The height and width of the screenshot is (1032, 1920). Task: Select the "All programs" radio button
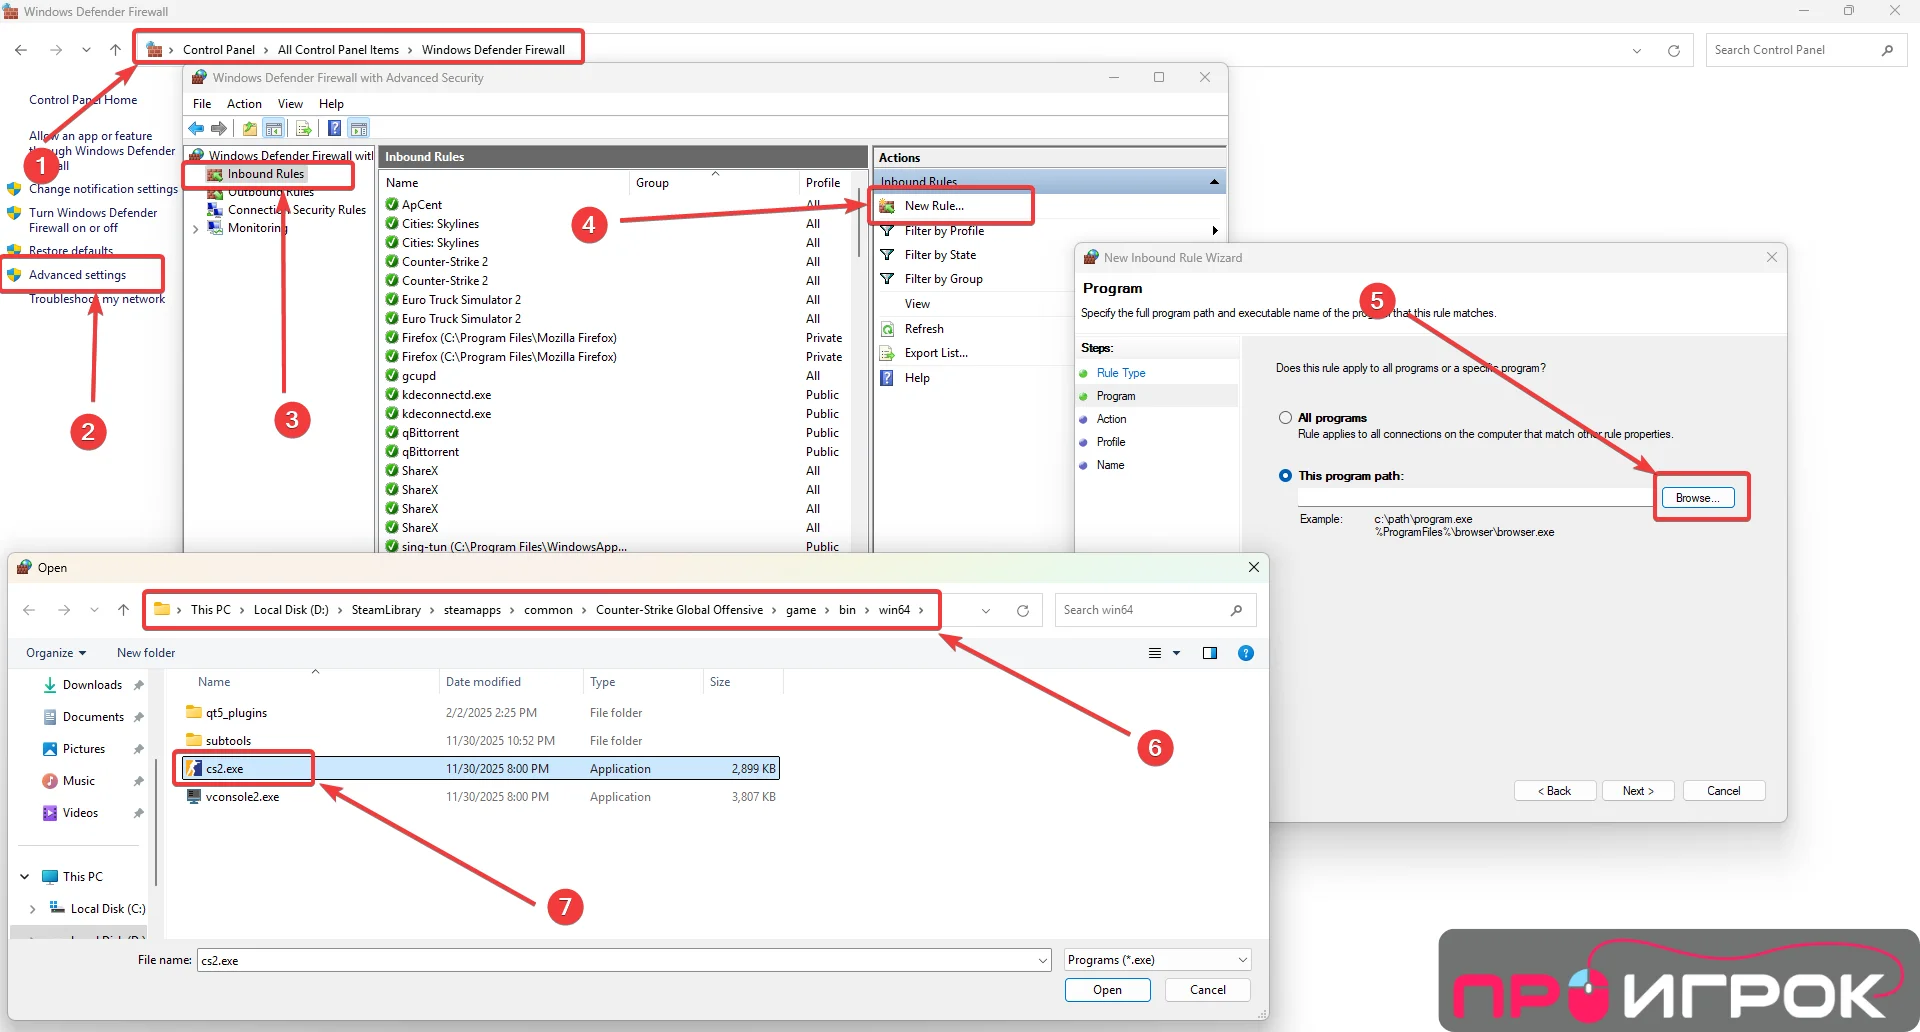(x=1285, y=418)
